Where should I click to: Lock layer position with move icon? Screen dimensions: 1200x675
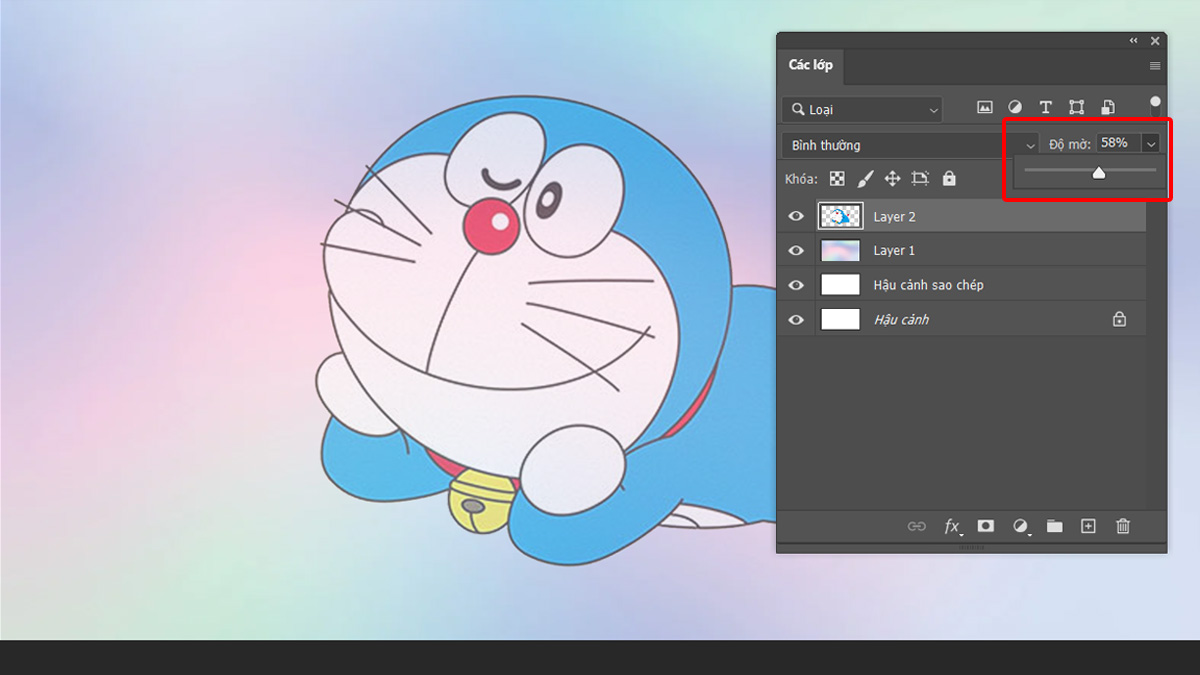(x=893, y=179)
